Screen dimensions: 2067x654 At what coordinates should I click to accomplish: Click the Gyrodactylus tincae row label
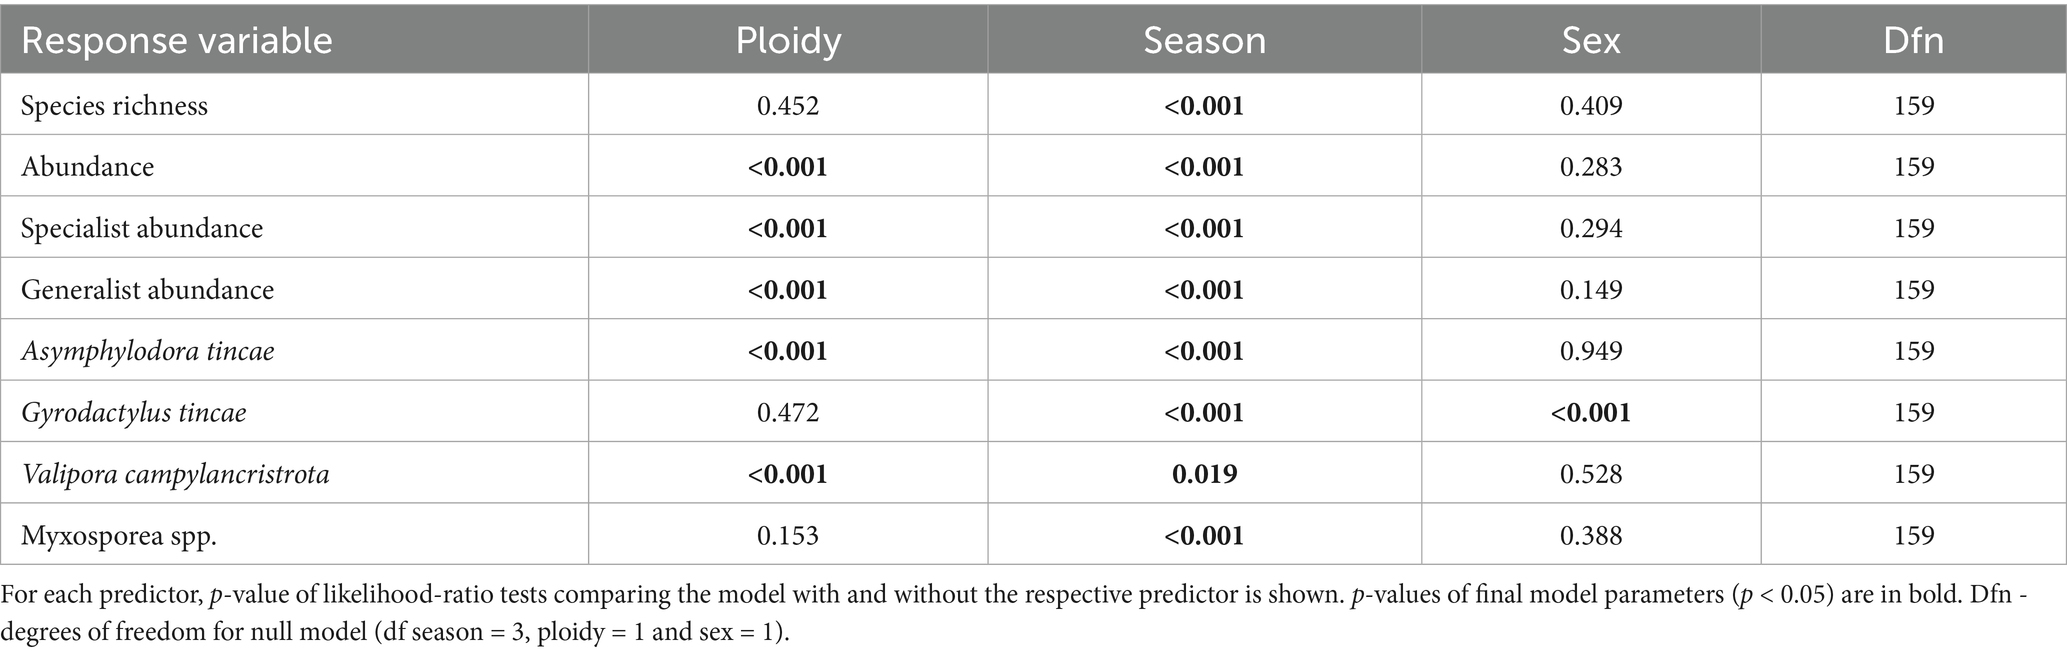pyautogui.click(x=134, y=413)
